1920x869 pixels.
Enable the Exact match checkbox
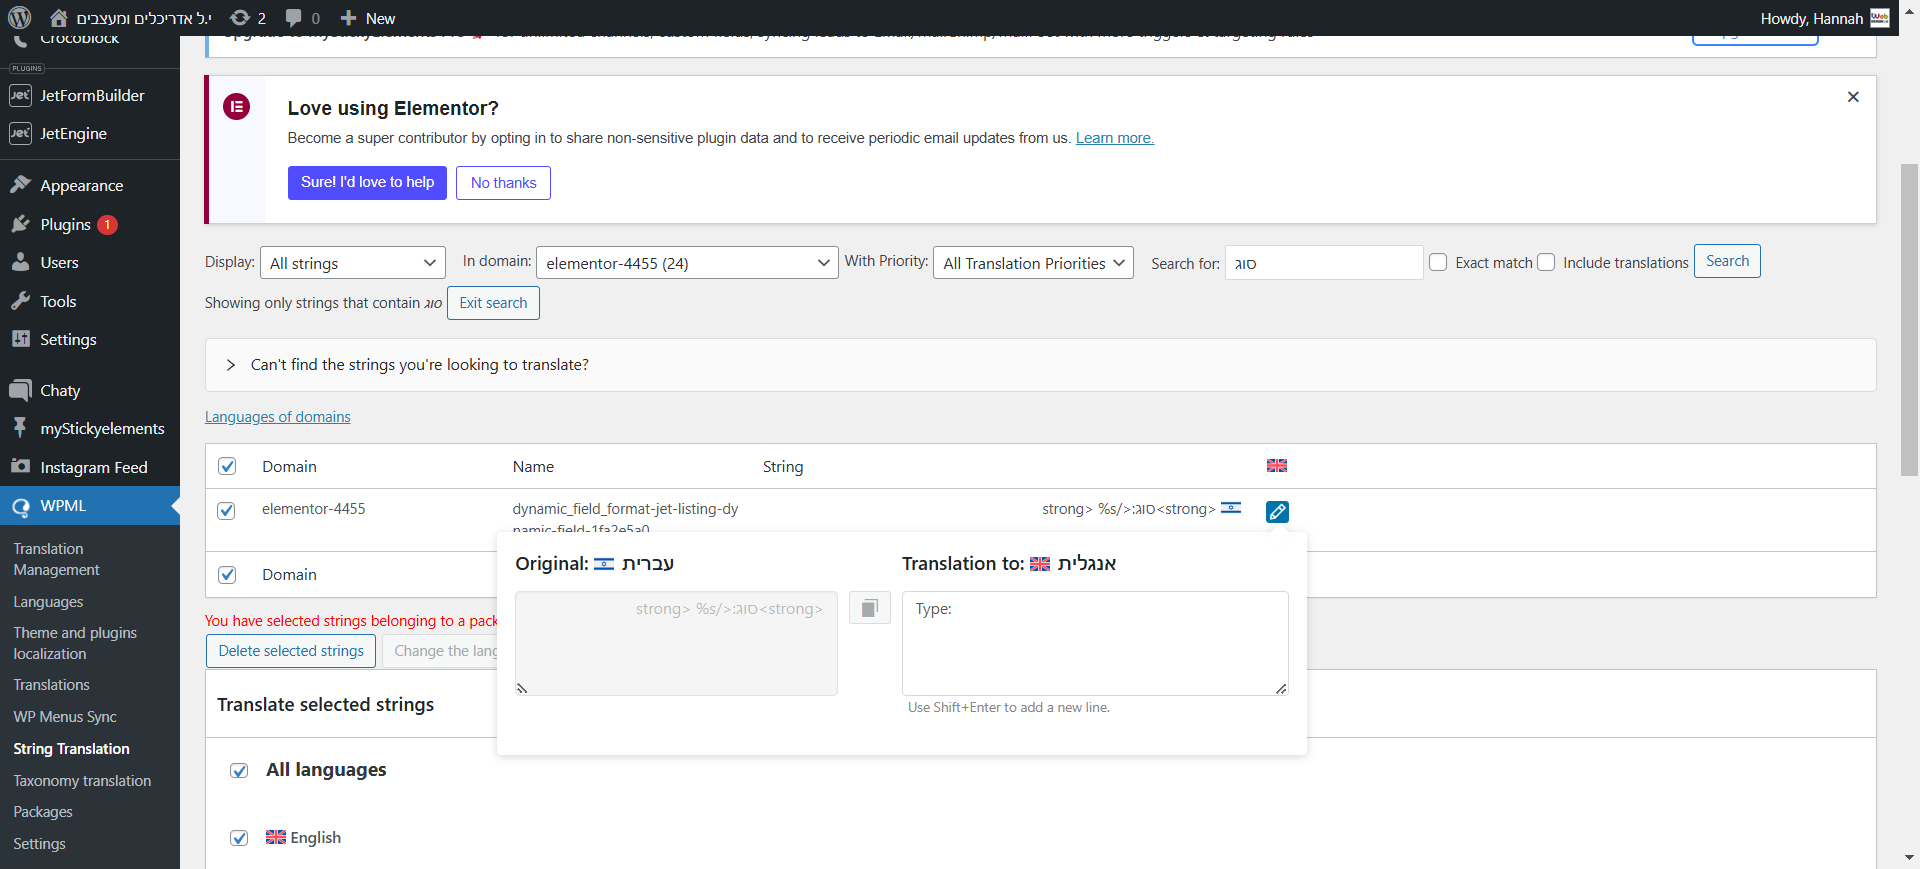(x=1438, y=262)
